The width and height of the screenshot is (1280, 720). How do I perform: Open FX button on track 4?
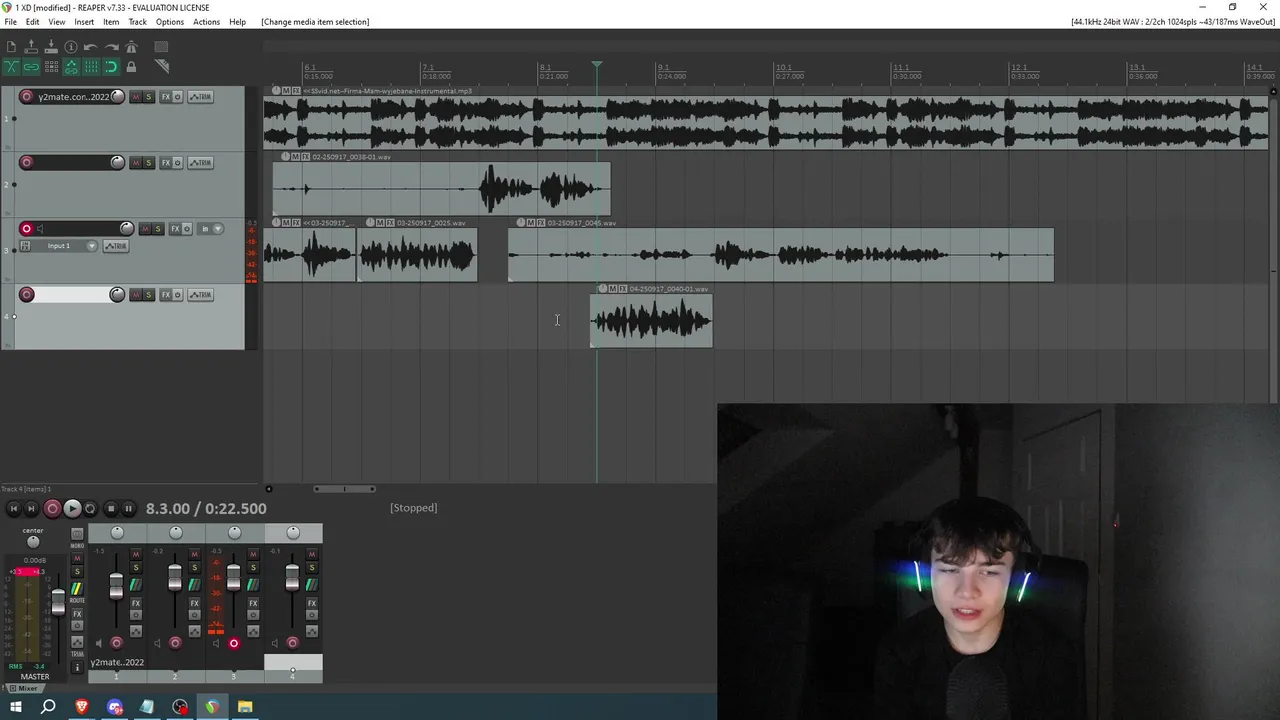[x=166, y=295]
